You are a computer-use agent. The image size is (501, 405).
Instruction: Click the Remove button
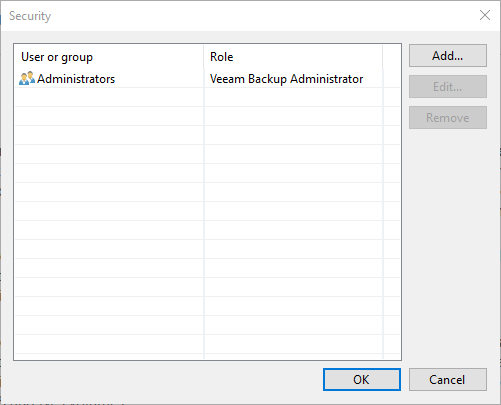click(x=448, y=118)
